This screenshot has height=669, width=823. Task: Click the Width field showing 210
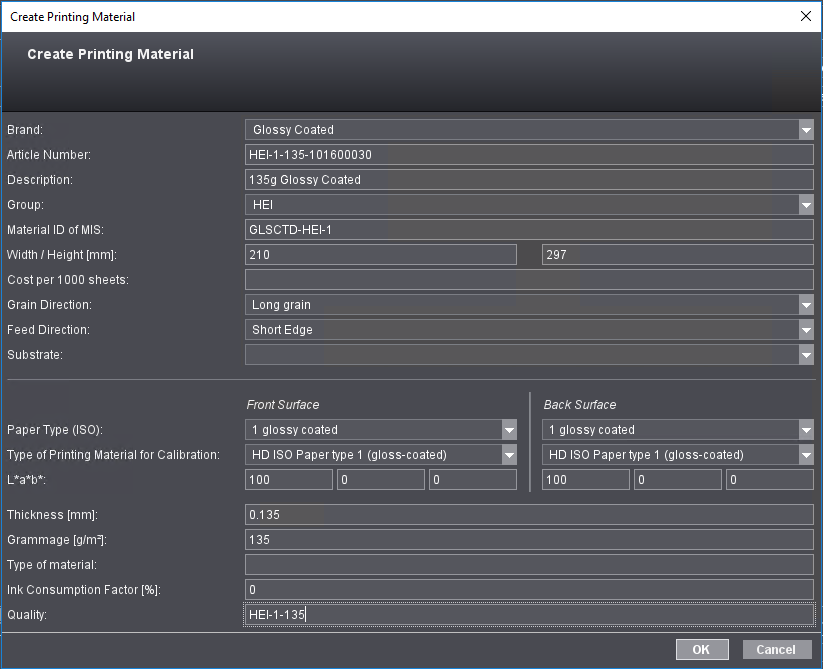[x=380, y=255]
